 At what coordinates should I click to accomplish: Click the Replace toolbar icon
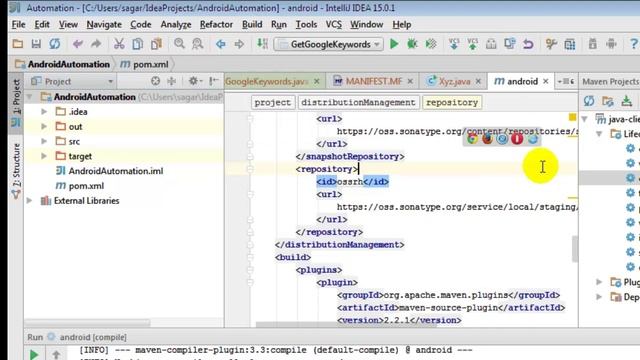point(198,44)
